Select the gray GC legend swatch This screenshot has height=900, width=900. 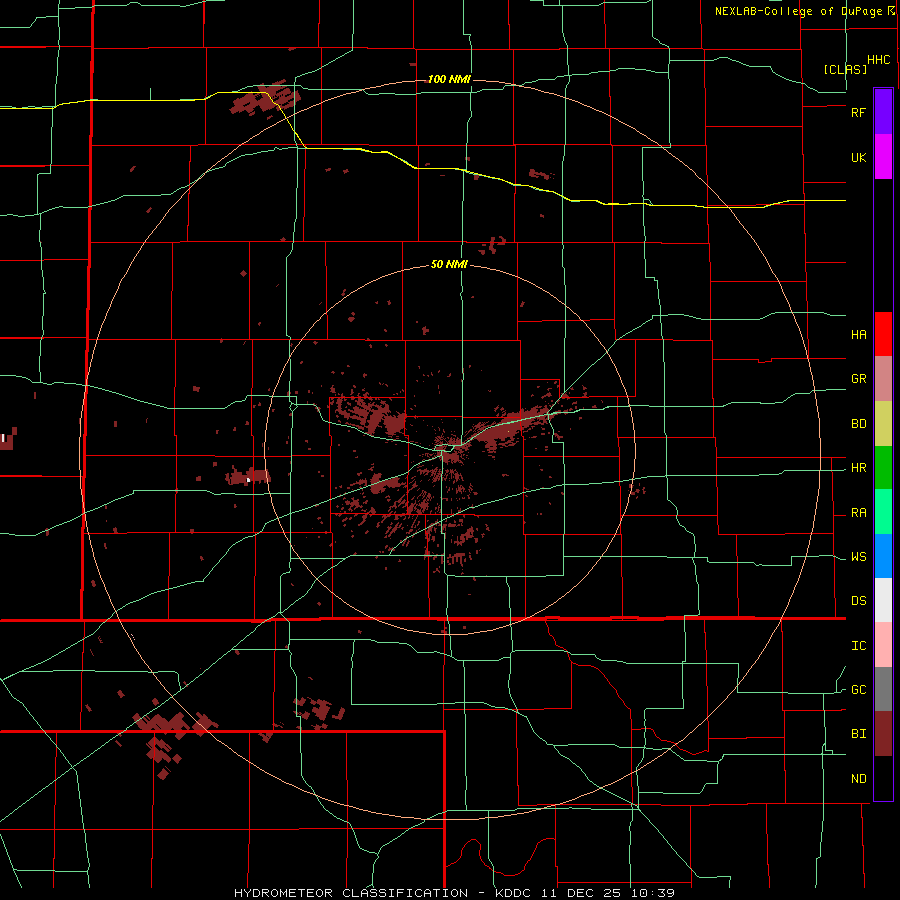coord(883,689)
